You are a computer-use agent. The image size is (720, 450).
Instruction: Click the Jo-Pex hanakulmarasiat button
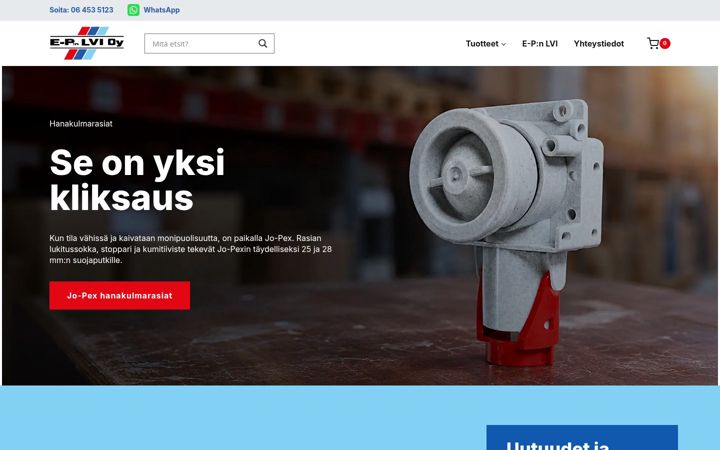pos(119,296)
